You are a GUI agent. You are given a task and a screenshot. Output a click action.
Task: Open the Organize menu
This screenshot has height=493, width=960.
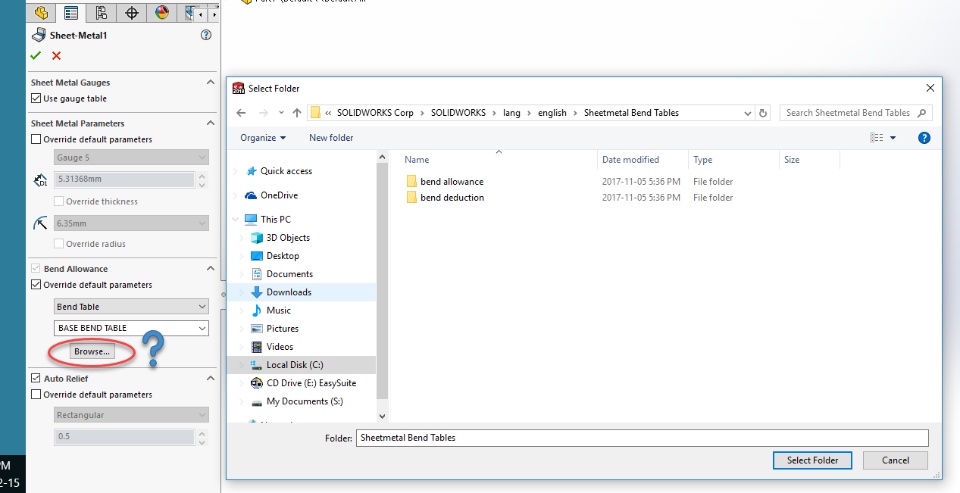point(263,138)
